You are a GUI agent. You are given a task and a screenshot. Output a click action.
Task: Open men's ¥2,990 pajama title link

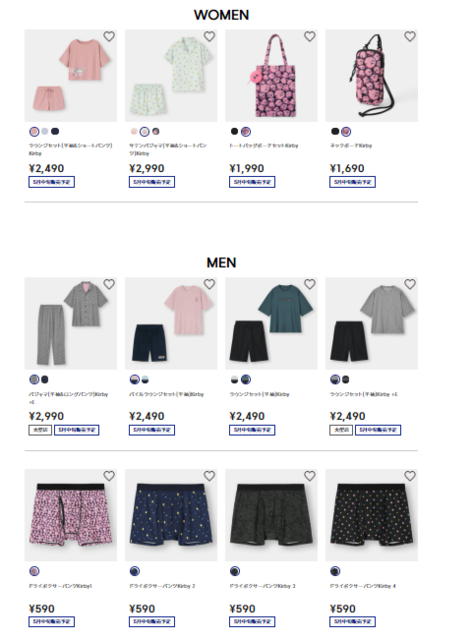pyautogui.click(x=69, y=398)
